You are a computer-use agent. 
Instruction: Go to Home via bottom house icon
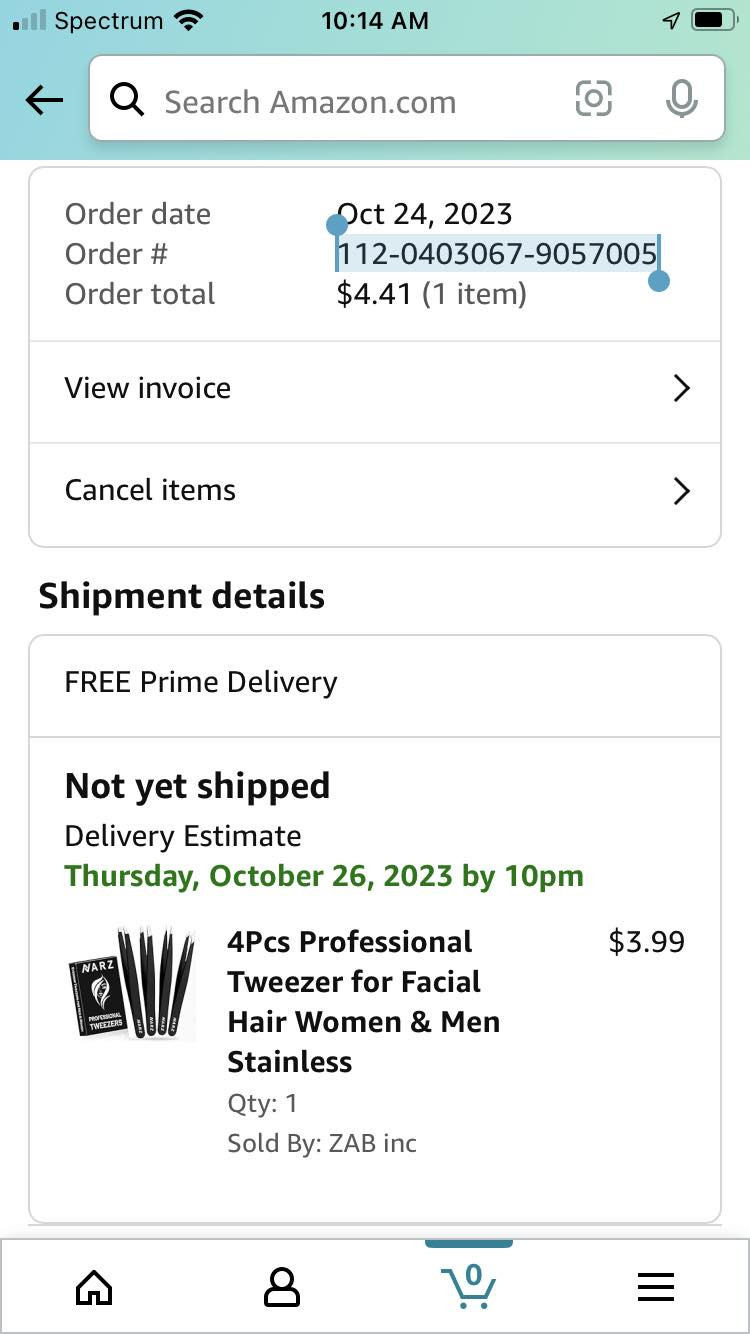(x=94, y=1287)
